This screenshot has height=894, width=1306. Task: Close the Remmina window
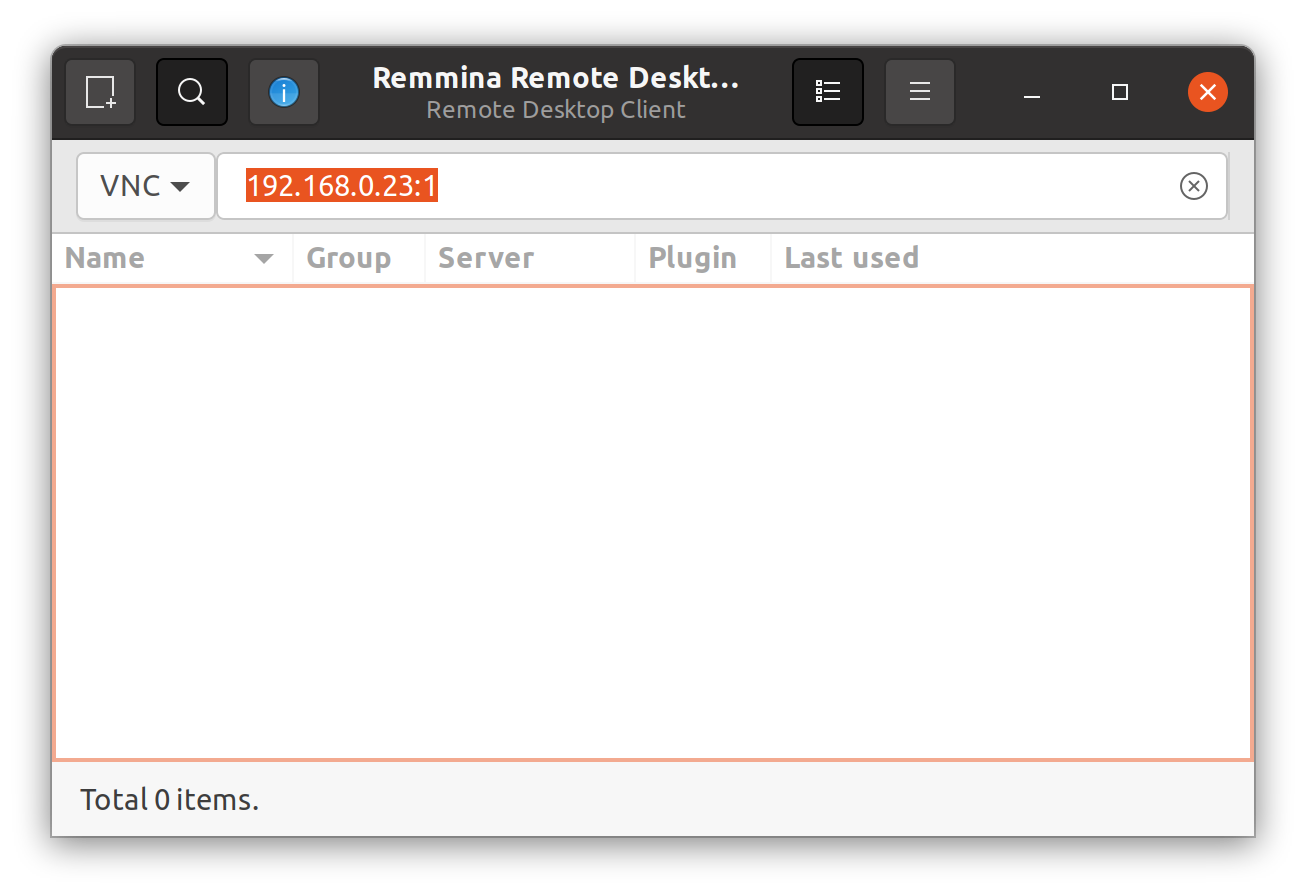point(1208,92)
